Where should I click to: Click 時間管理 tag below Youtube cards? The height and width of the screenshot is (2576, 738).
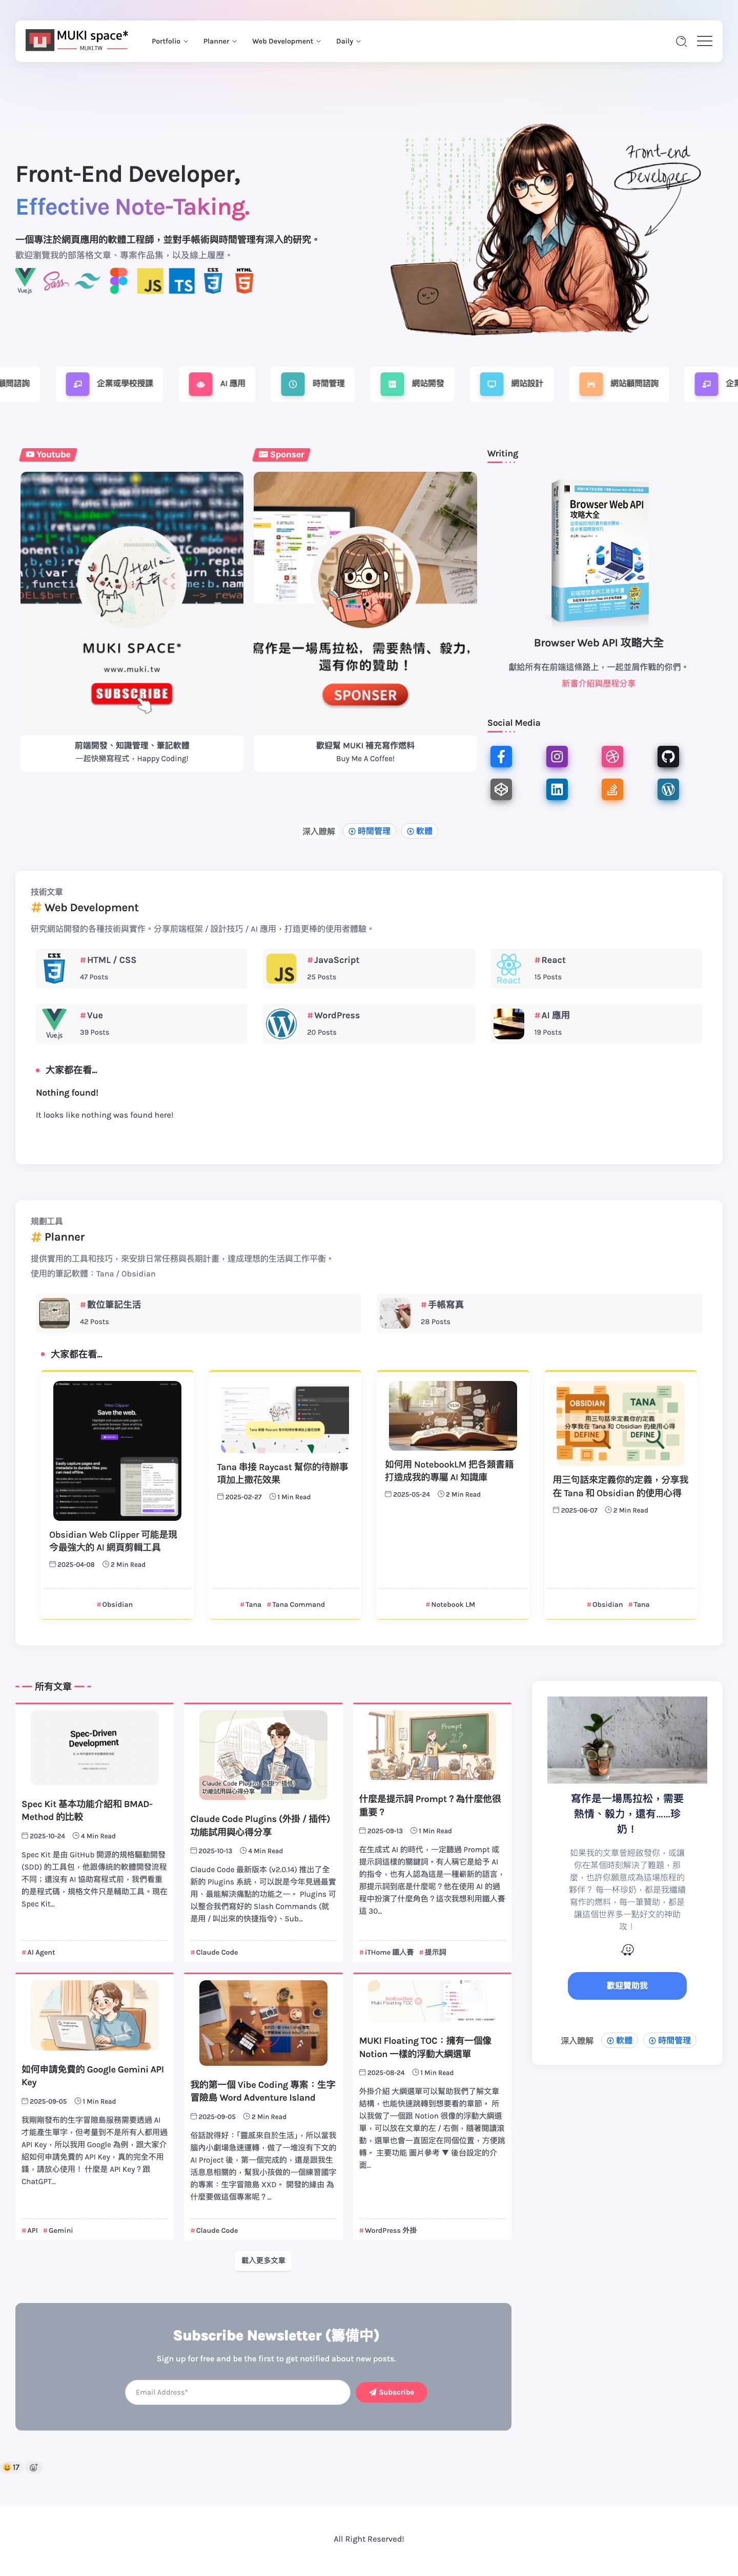pyautogui.click(x=369, y=831)
